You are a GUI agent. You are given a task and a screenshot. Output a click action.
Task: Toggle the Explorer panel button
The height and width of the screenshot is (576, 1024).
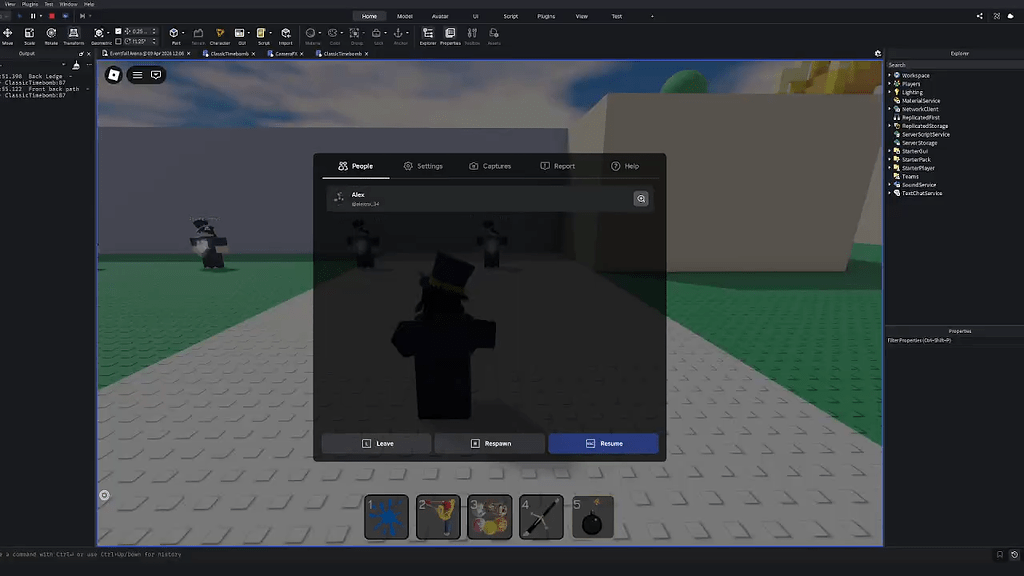(x=428, y=36)
